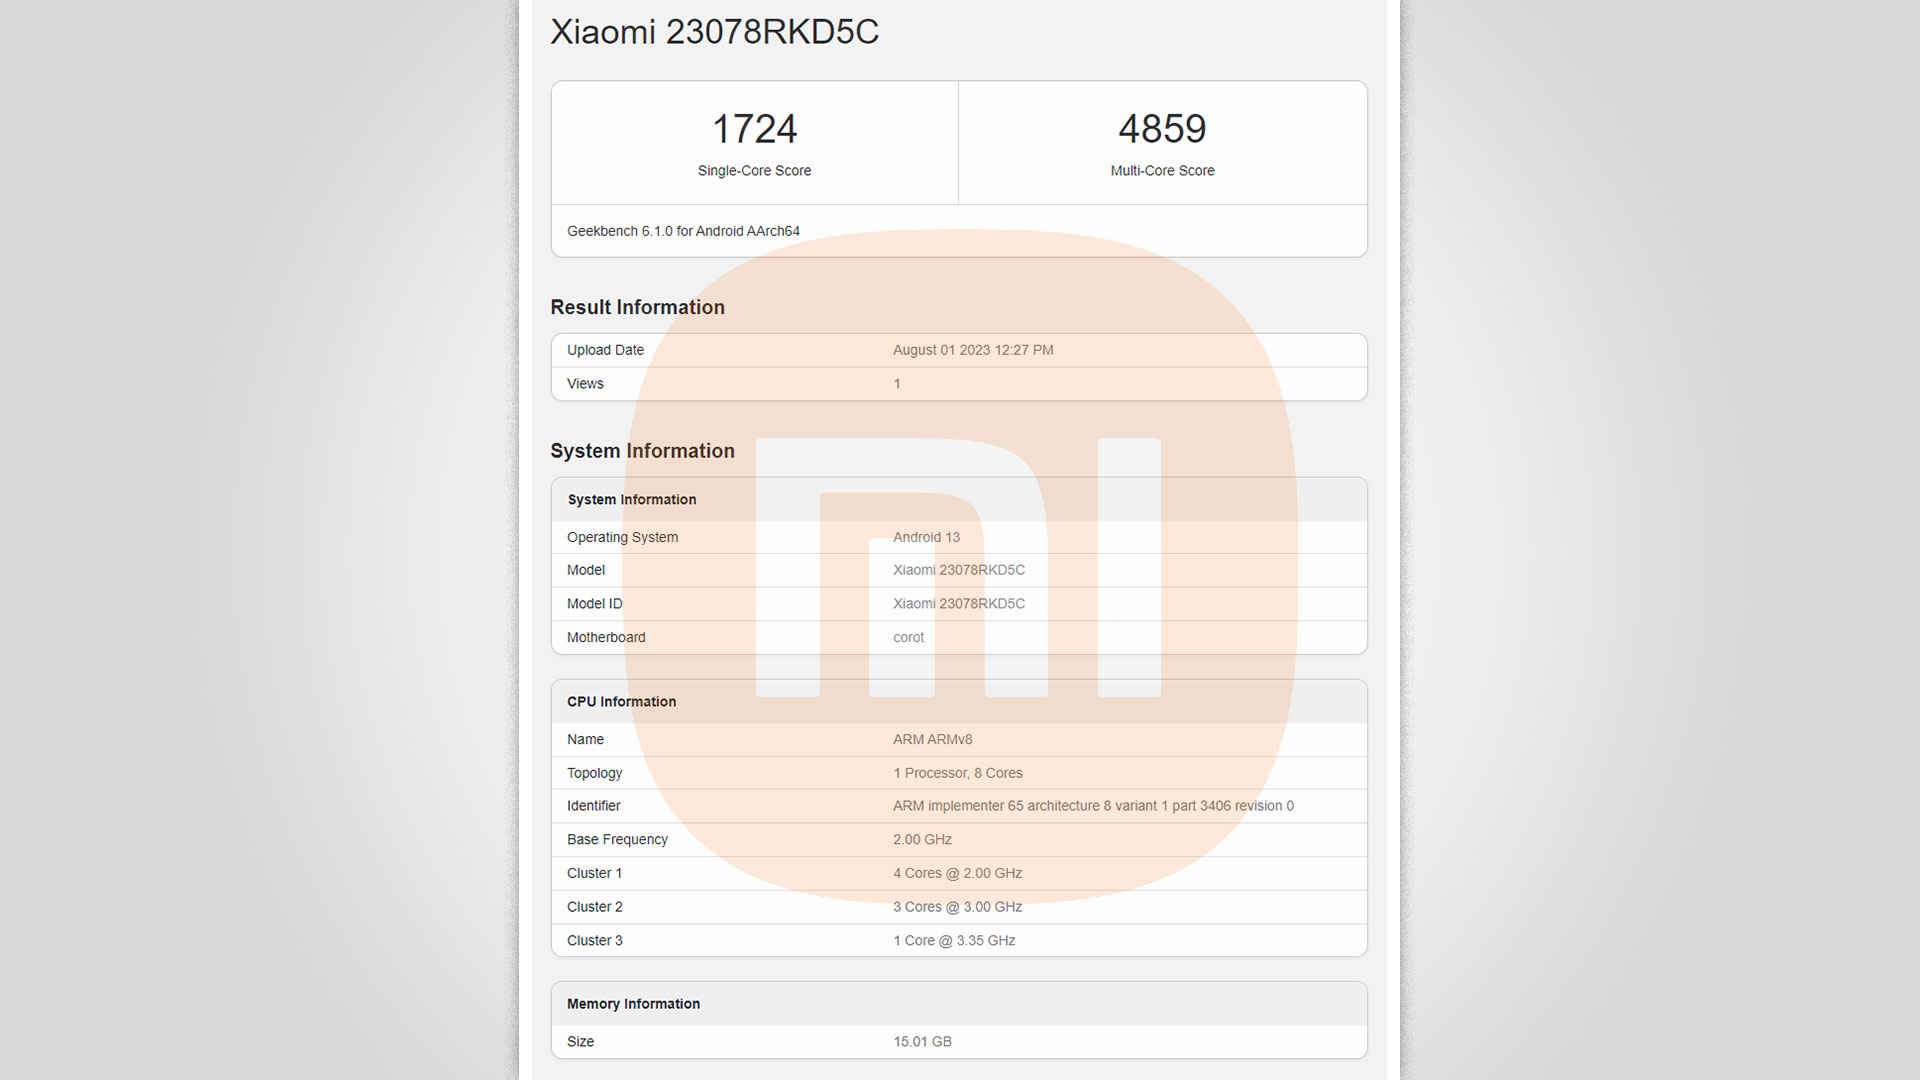1920x1080 pixels.
Task: Select the multi-core score 4859
Action: [1162, 129]
